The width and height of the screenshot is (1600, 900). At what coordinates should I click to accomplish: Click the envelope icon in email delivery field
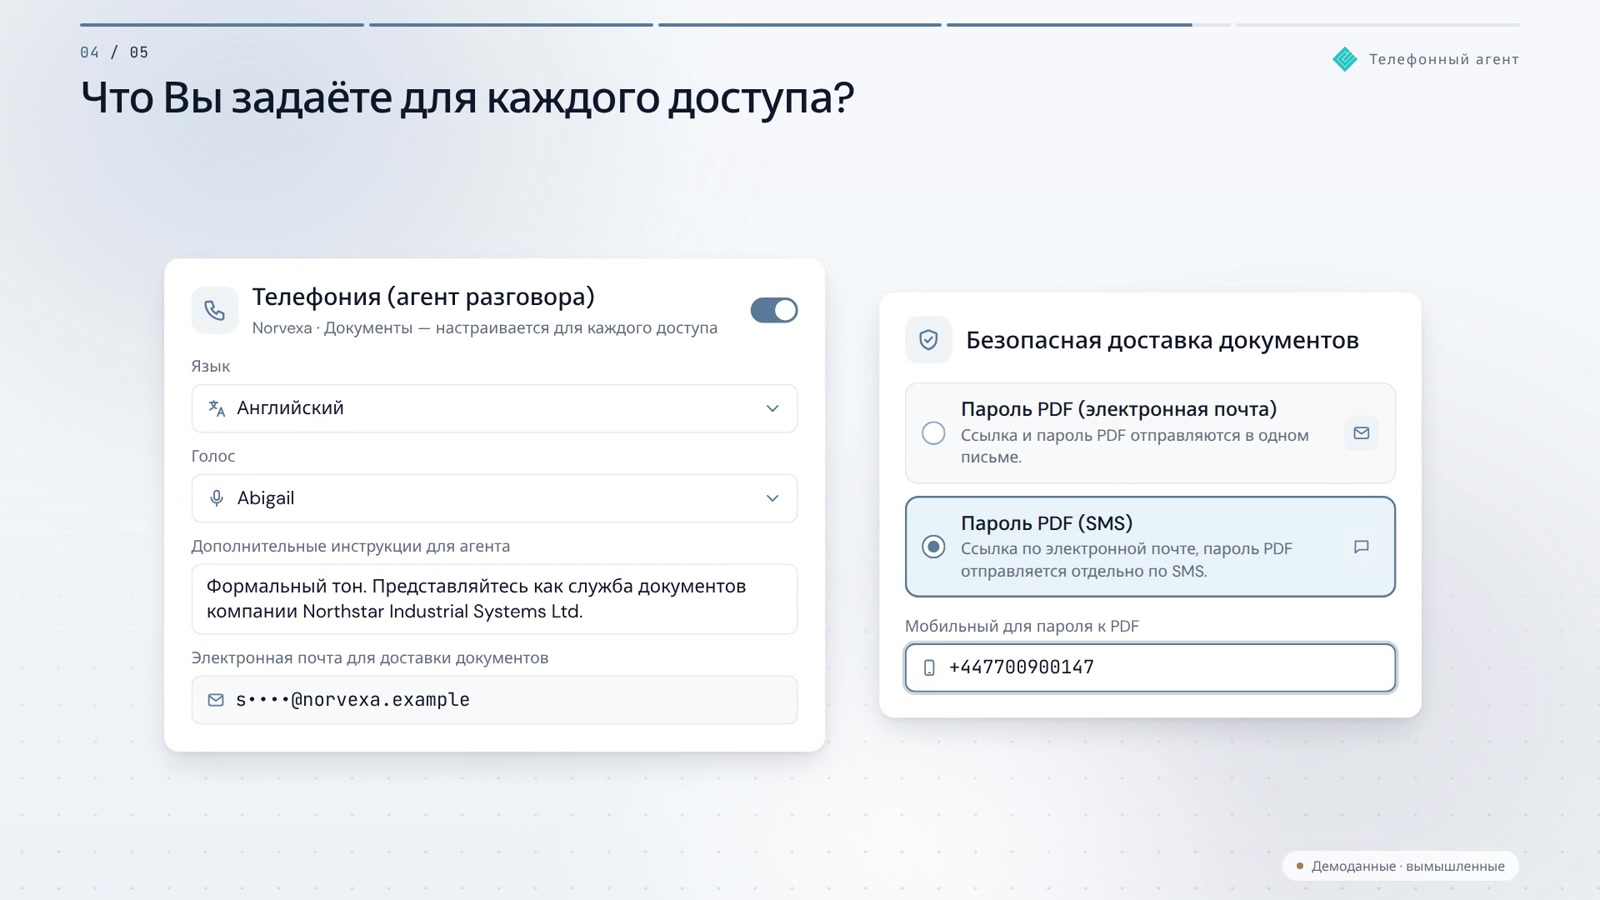[x=216, y=700]
